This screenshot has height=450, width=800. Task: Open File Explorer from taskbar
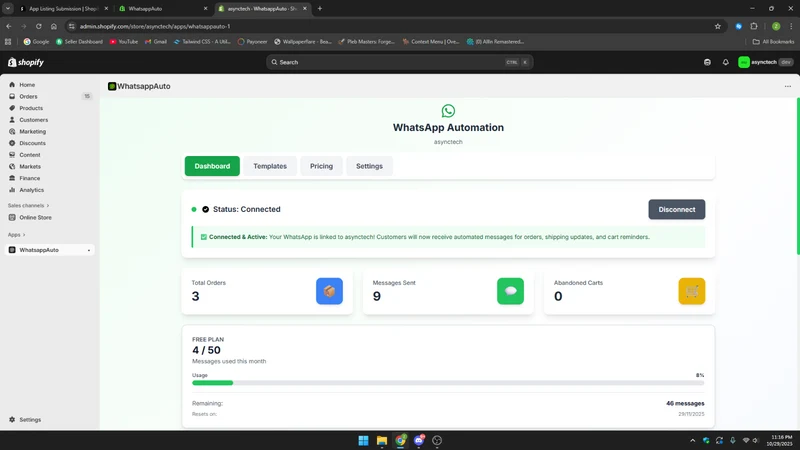point(382,440)
